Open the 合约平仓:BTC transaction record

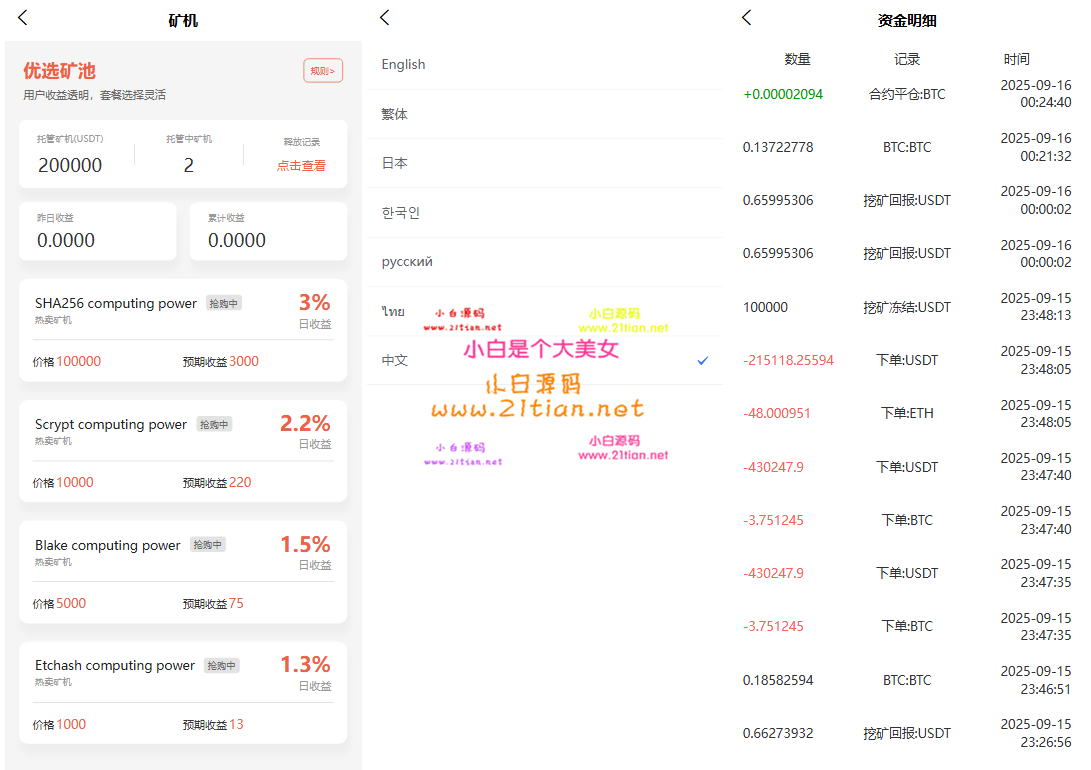point(906,95)
